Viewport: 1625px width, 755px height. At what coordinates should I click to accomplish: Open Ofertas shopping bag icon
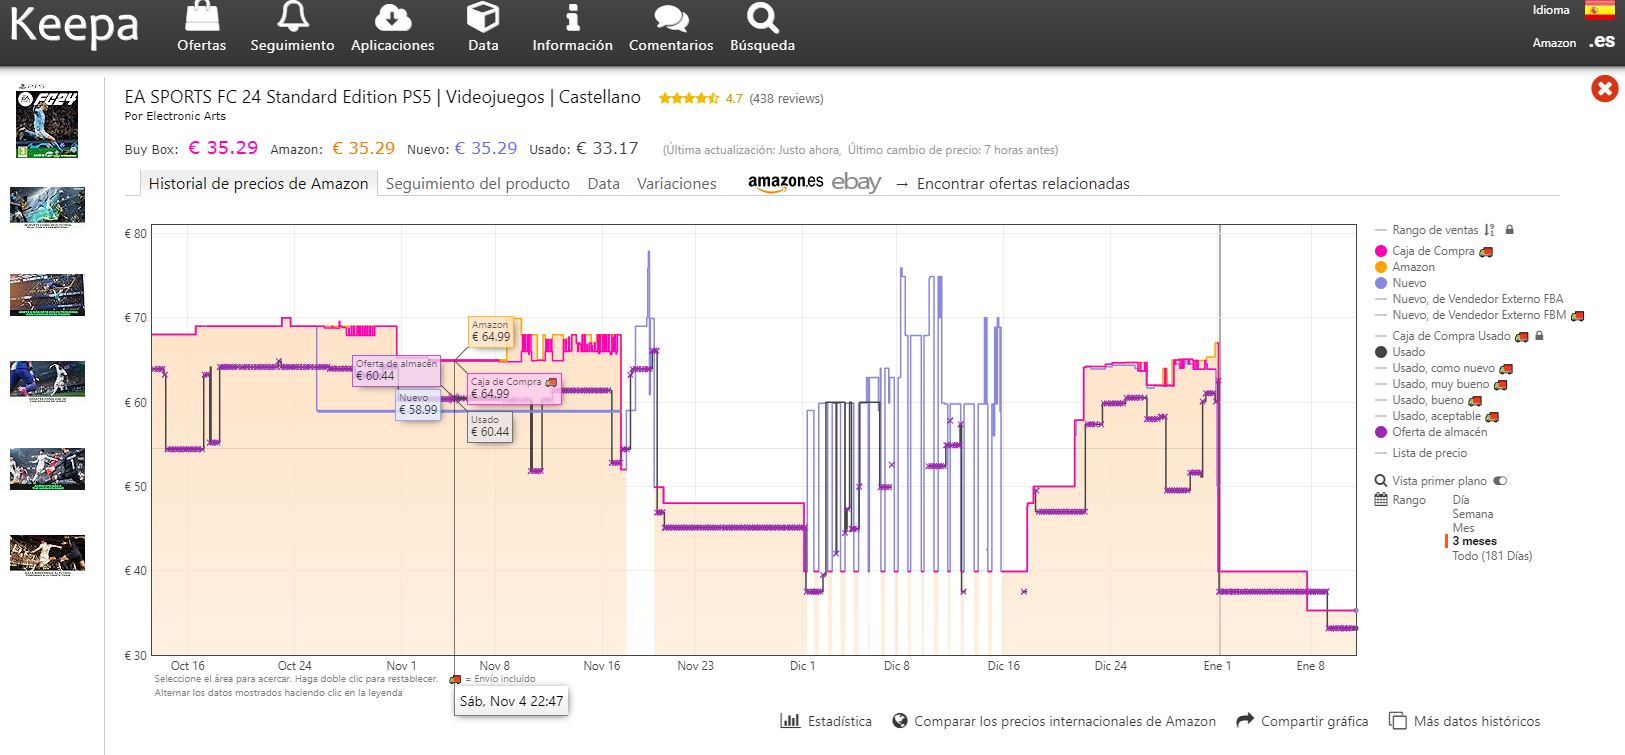pyautogui.click(x=202, y=17)
